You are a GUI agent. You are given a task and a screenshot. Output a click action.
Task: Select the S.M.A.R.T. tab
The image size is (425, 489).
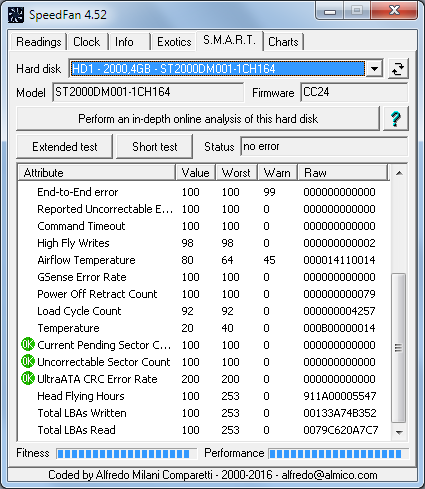click(229, 40)
